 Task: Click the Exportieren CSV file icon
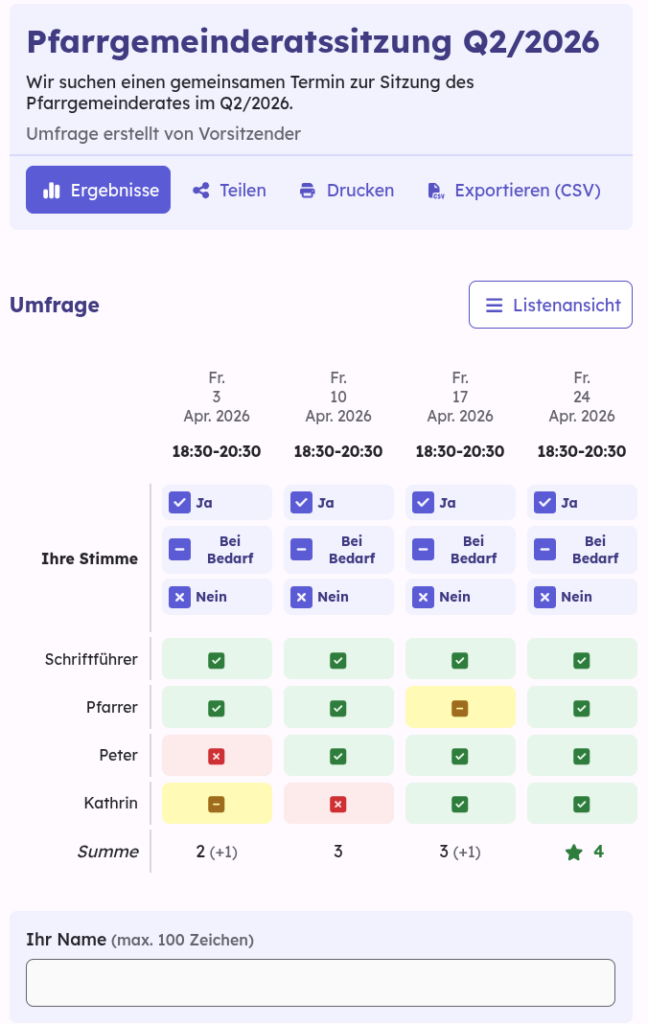[x=435, y=190]
